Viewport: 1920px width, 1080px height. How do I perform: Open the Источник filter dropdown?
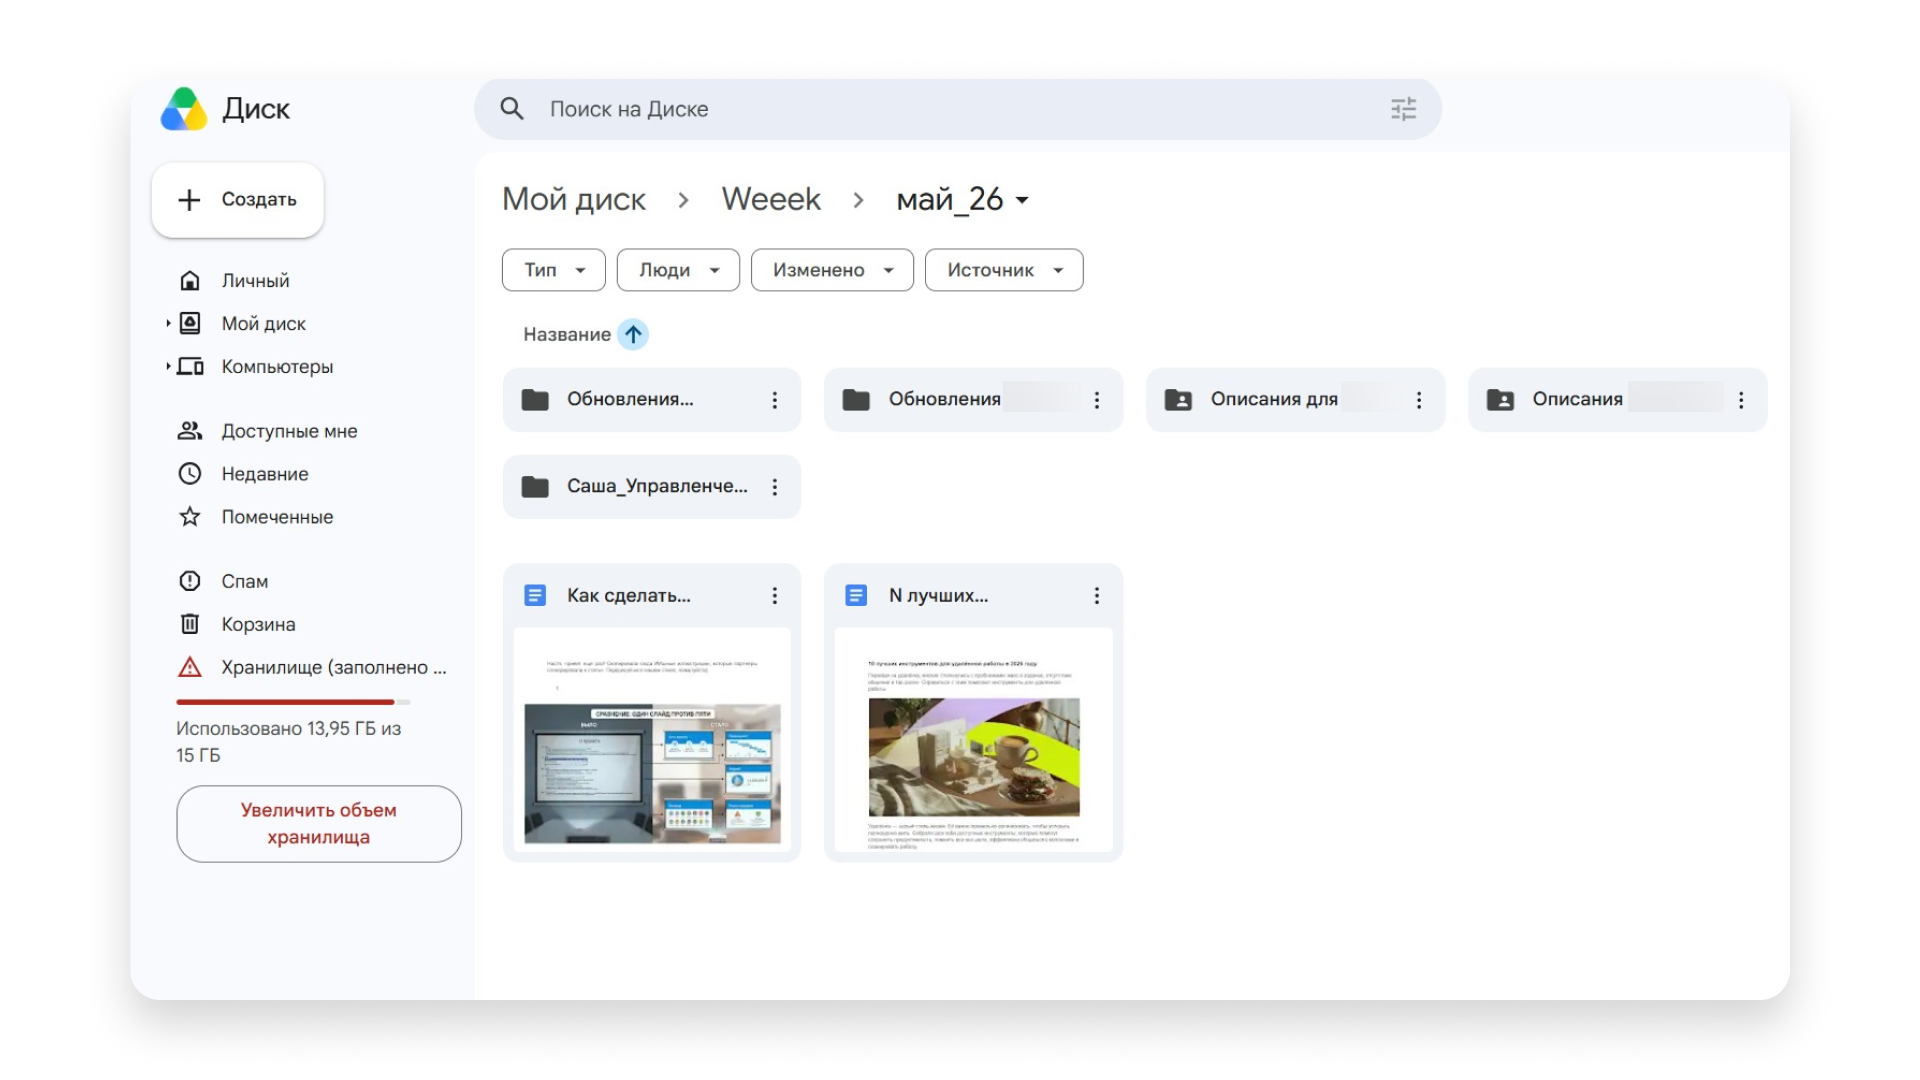1004,270
